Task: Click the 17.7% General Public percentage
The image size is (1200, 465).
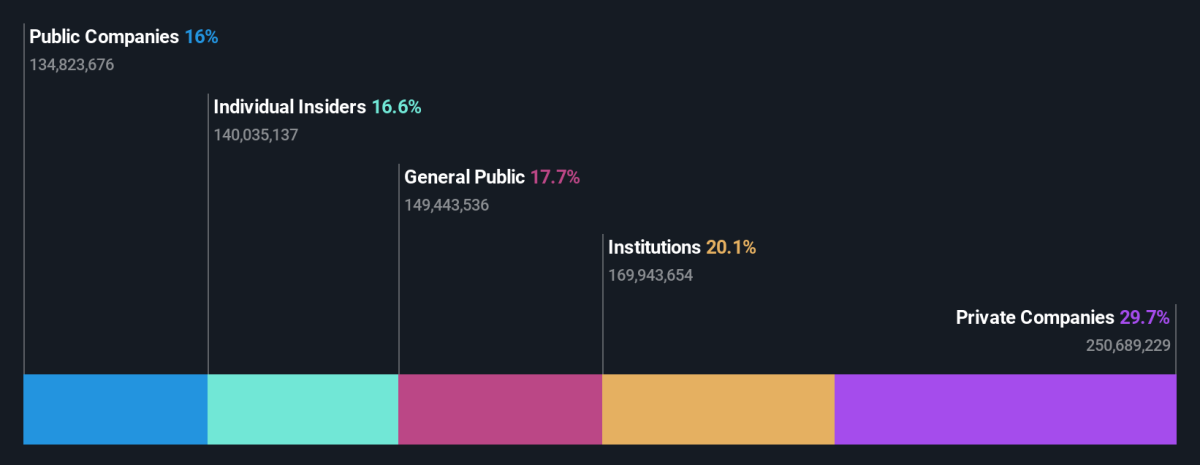Action: [x=555, y=177]
